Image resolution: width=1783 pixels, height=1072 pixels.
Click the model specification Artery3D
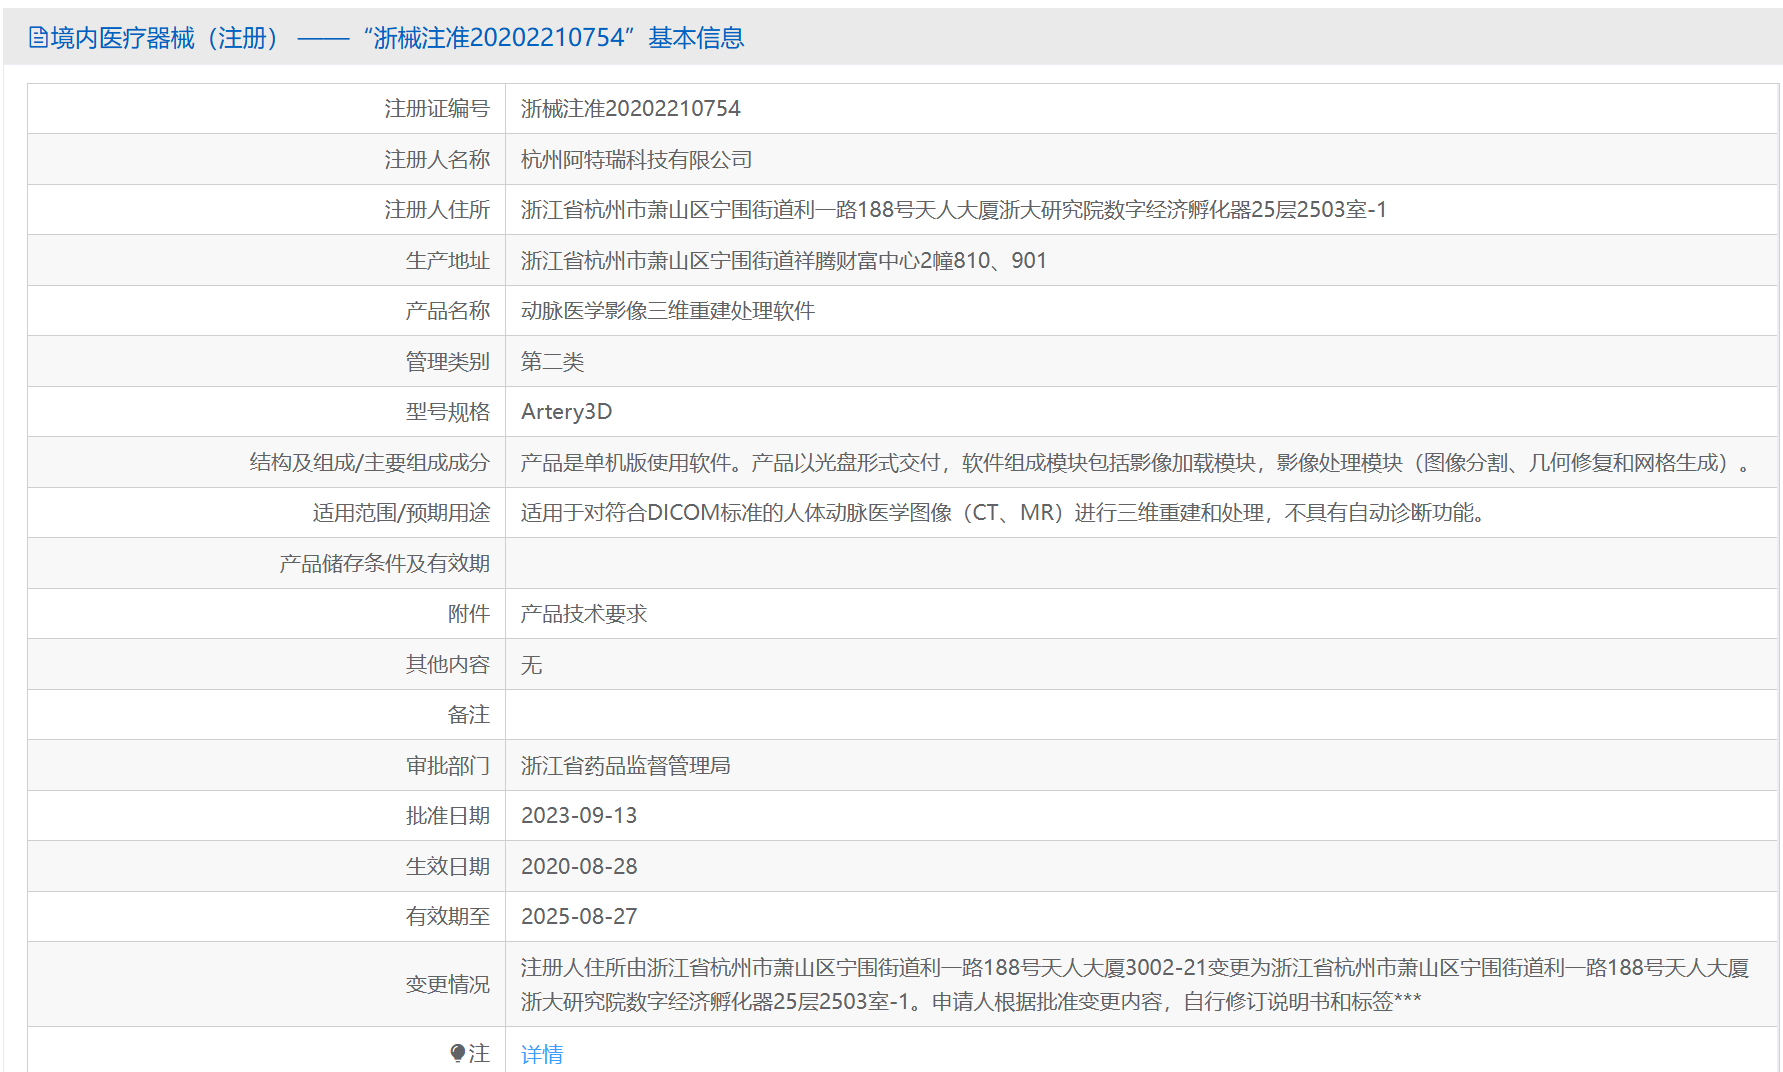[x=566, y=412]
